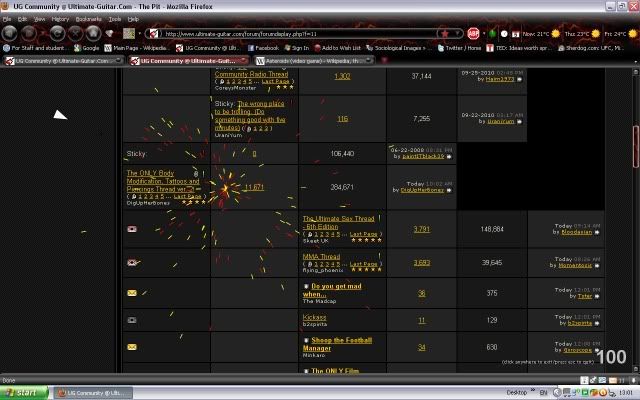Go to last post by Tater

click(x=597, y=296)
